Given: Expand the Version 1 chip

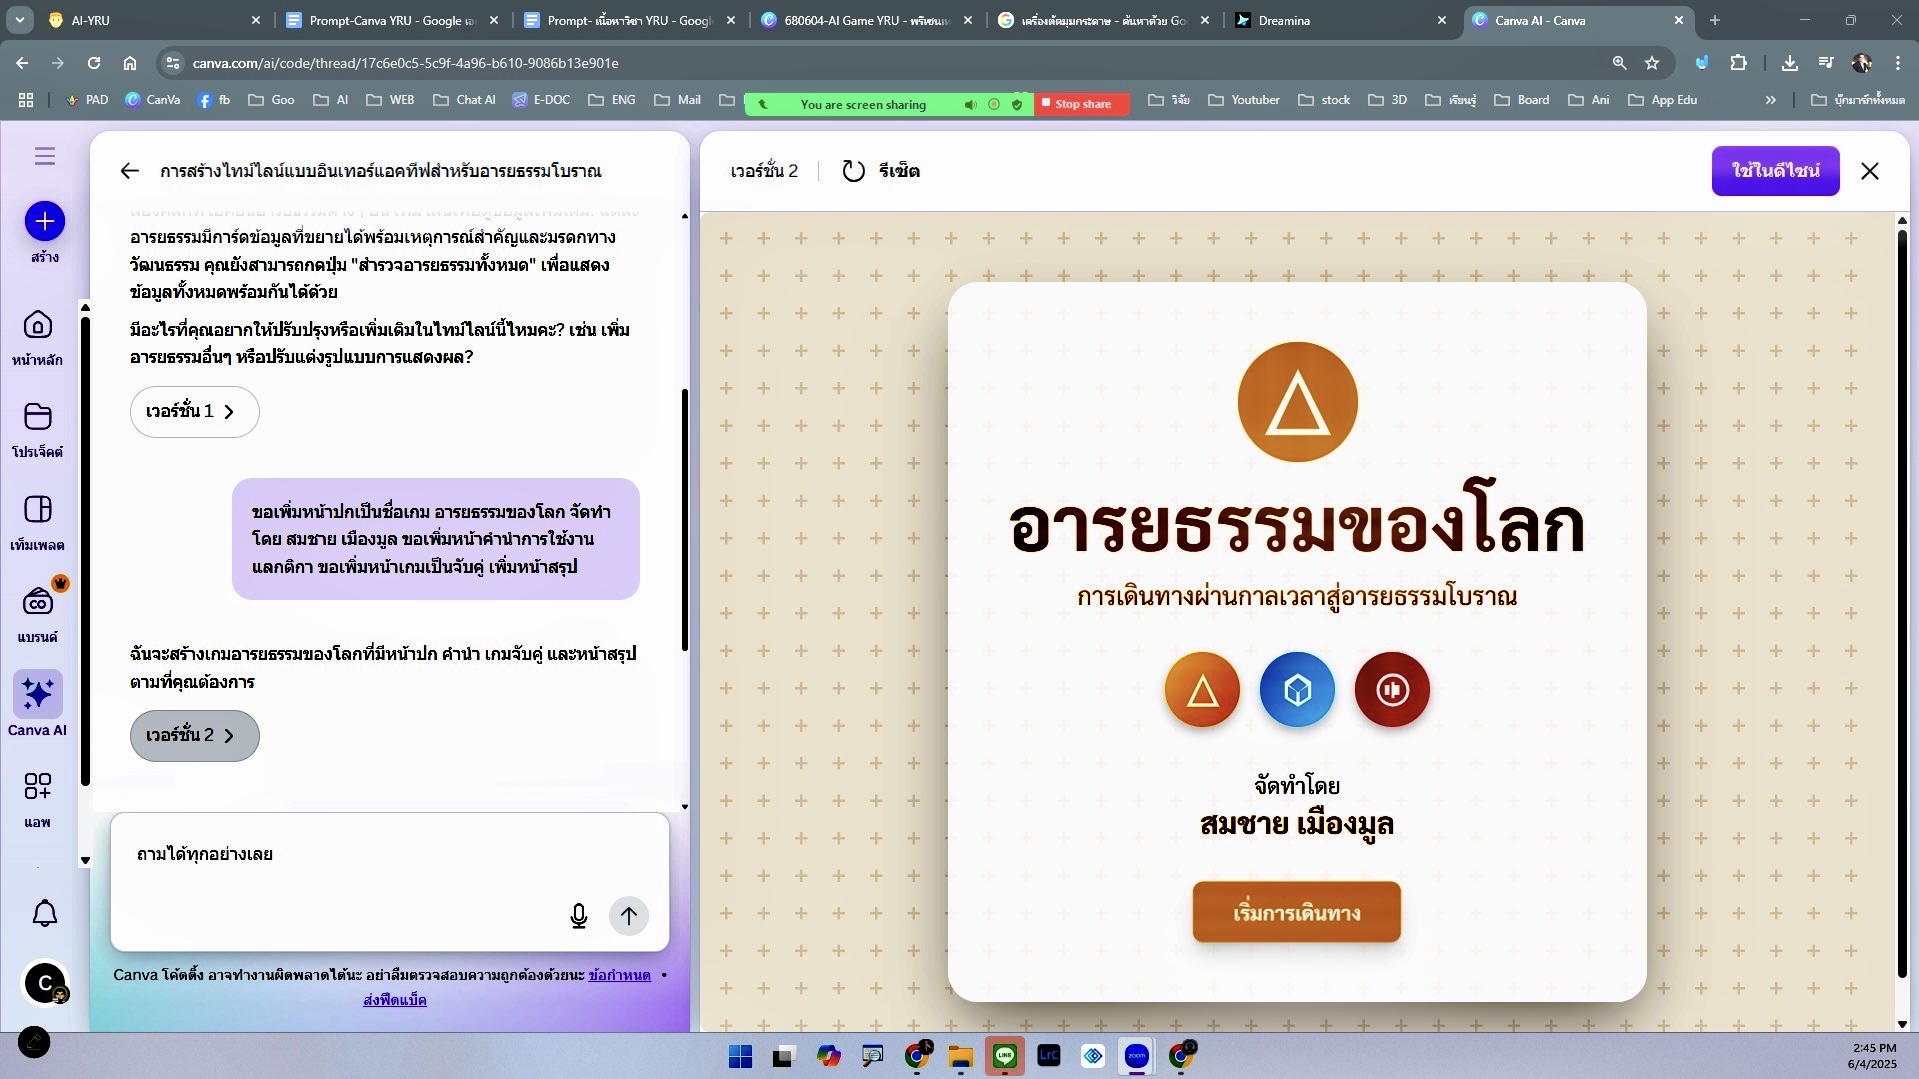Looking at the screenshot, I should coord(194,412).
